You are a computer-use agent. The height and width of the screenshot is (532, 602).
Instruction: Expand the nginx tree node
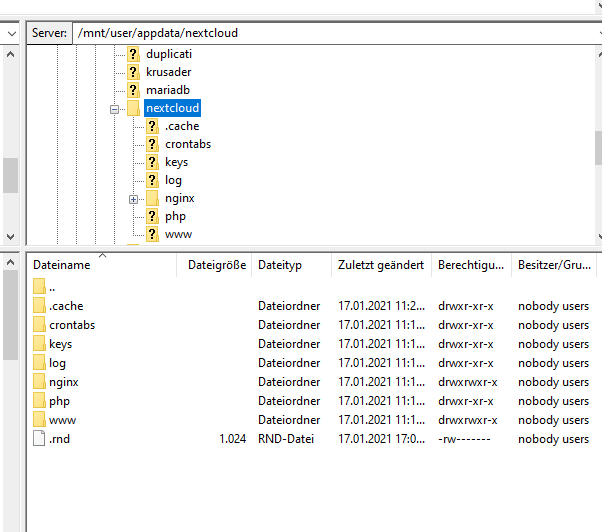133,199
